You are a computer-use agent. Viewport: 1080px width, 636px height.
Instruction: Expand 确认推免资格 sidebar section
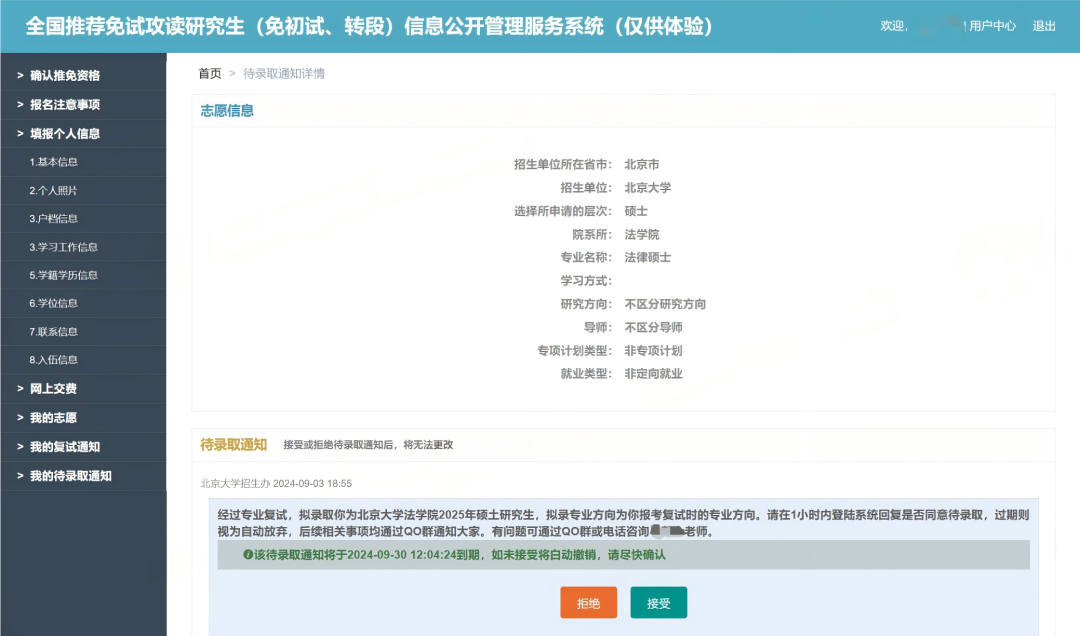tap(65, 75)
